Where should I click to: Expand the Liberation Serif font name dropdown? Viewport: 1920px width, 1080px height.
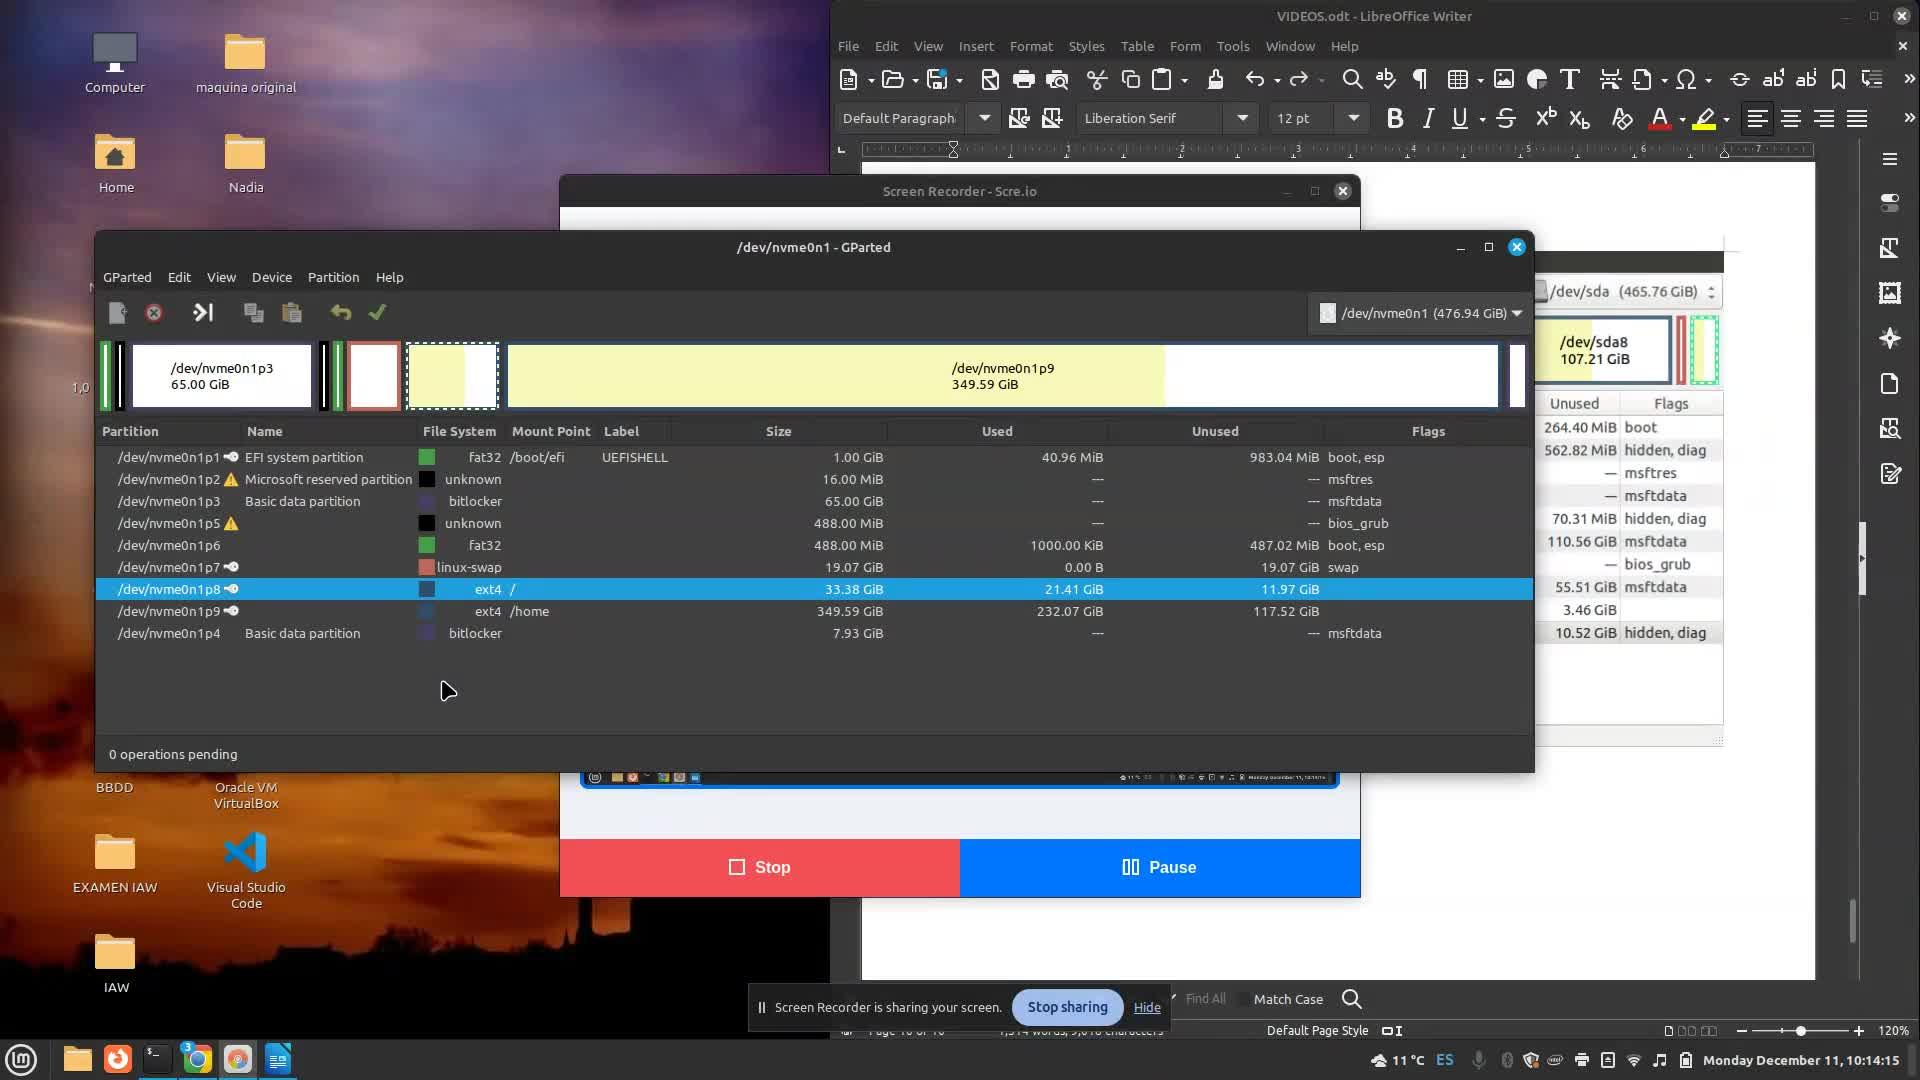tap(1243, 118)
